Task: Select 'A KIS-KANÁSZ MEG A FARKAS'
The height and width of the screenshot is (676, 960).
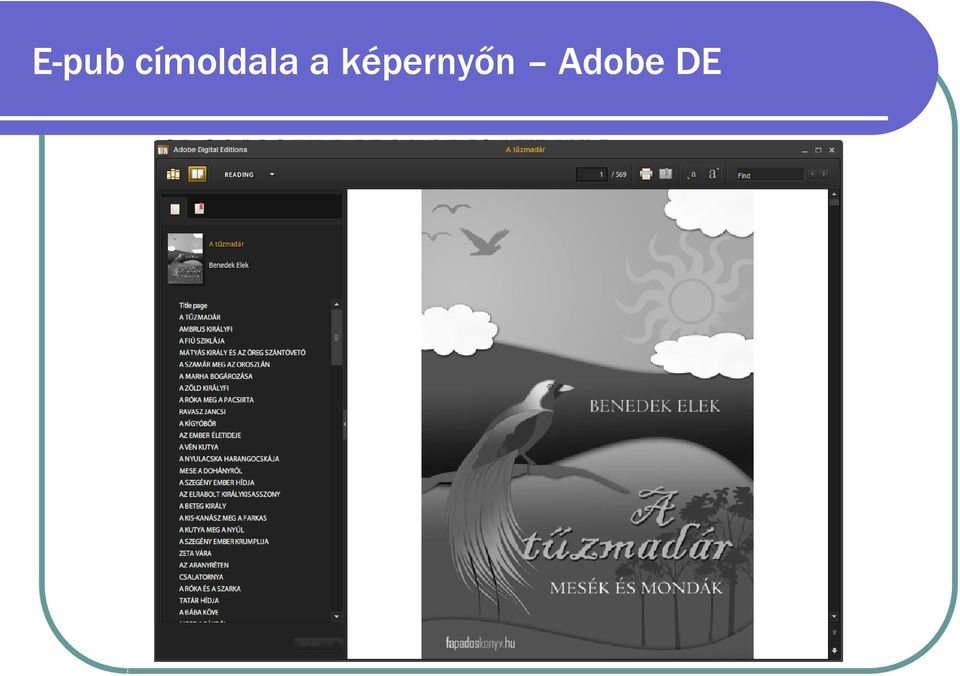Action: pos(223,518)
